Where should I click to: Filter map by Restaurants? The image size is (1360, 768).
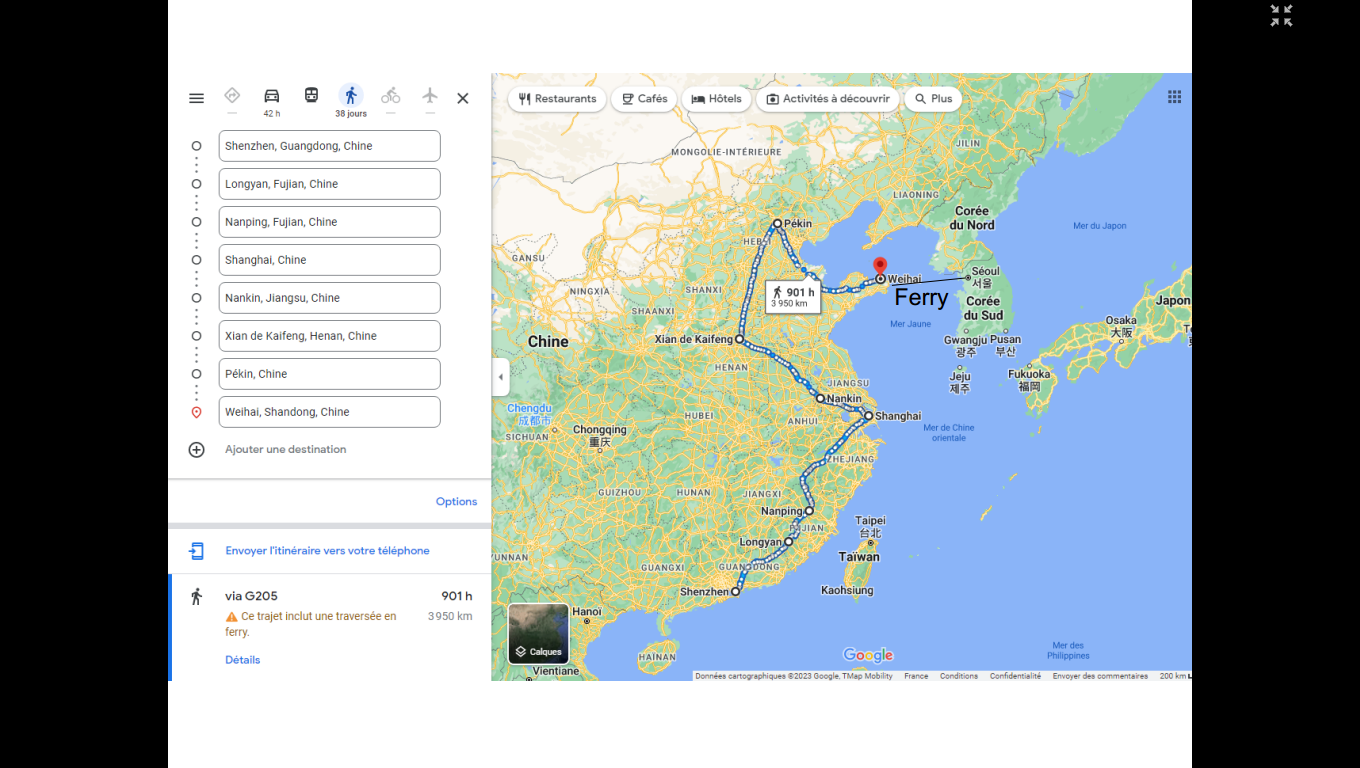coord(557,99)
